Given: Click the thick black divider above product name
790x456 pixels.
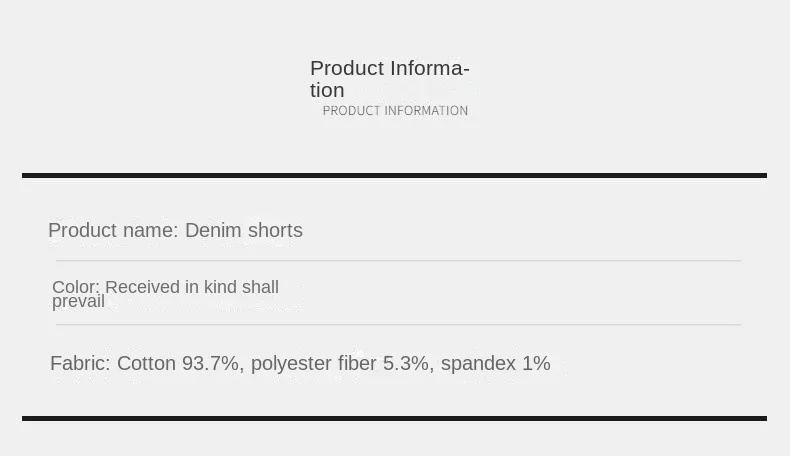Looking at the screenshot, I should point(394,176).
